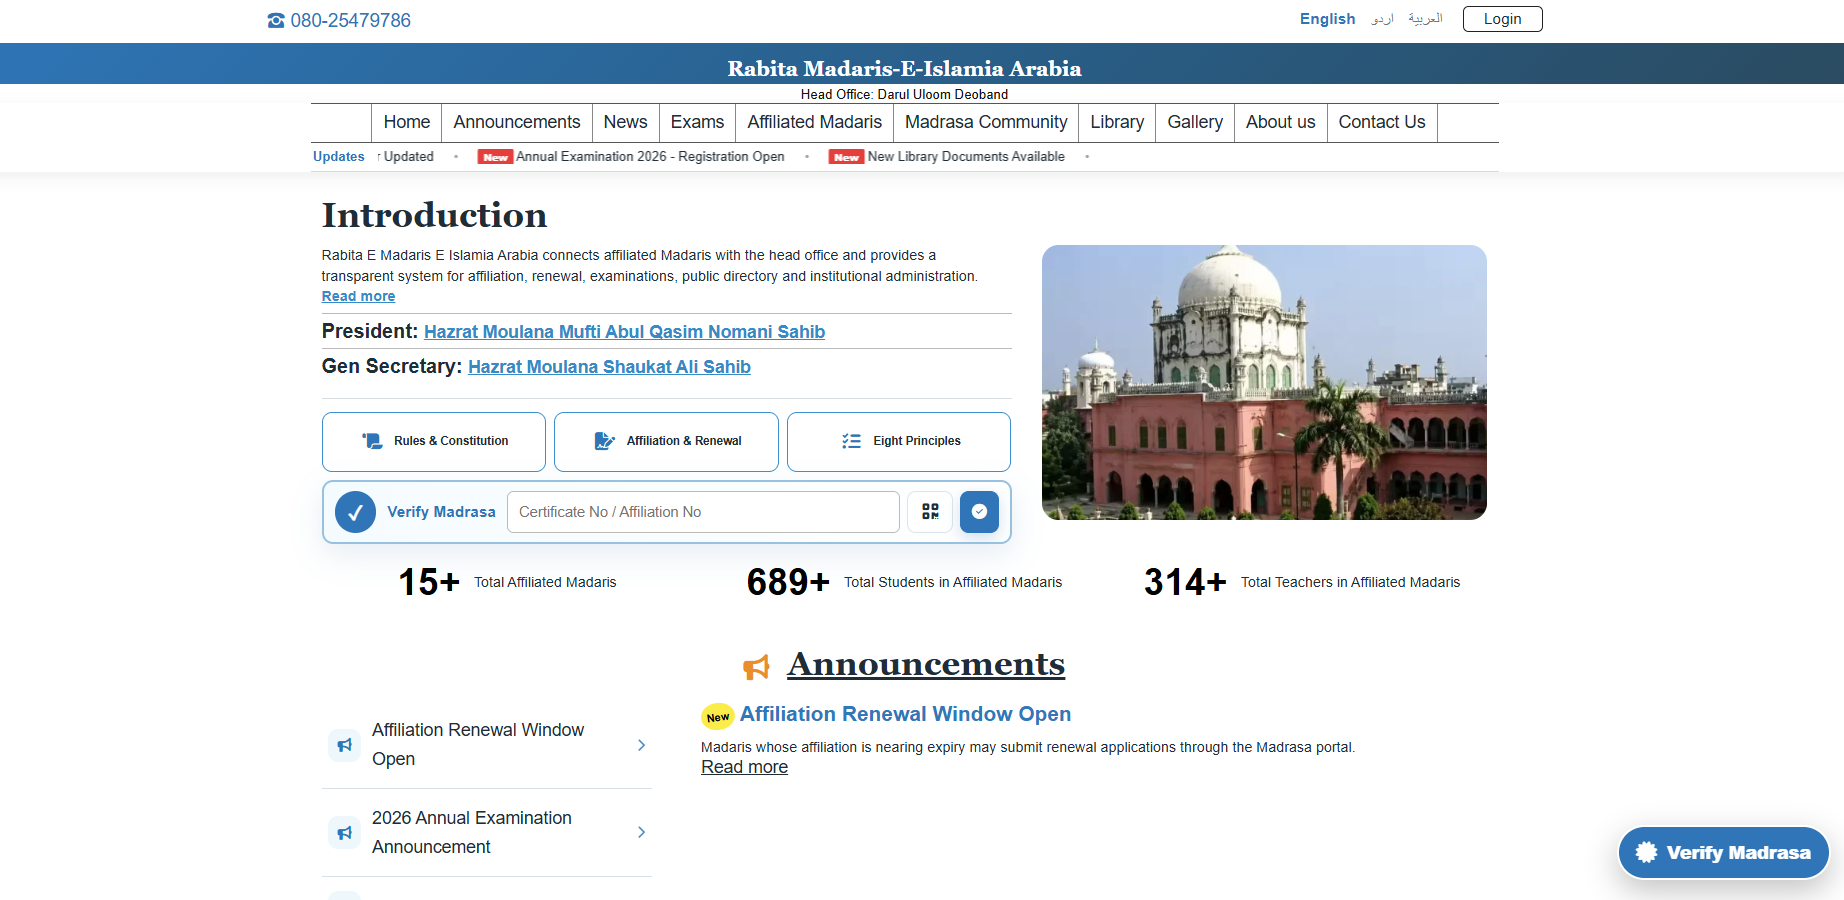The width and height of the screenshot is (1844, 900).
Task: Click Read more under Introduction
Action: click(358, 297)
